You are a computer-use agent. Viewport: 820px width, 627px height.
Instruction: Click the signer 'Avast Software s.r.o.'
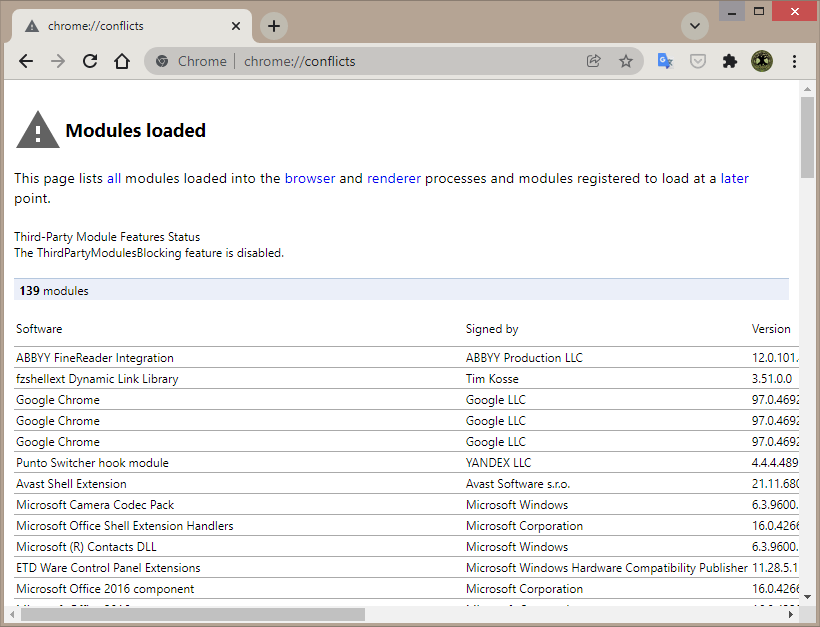coord(518,484)
